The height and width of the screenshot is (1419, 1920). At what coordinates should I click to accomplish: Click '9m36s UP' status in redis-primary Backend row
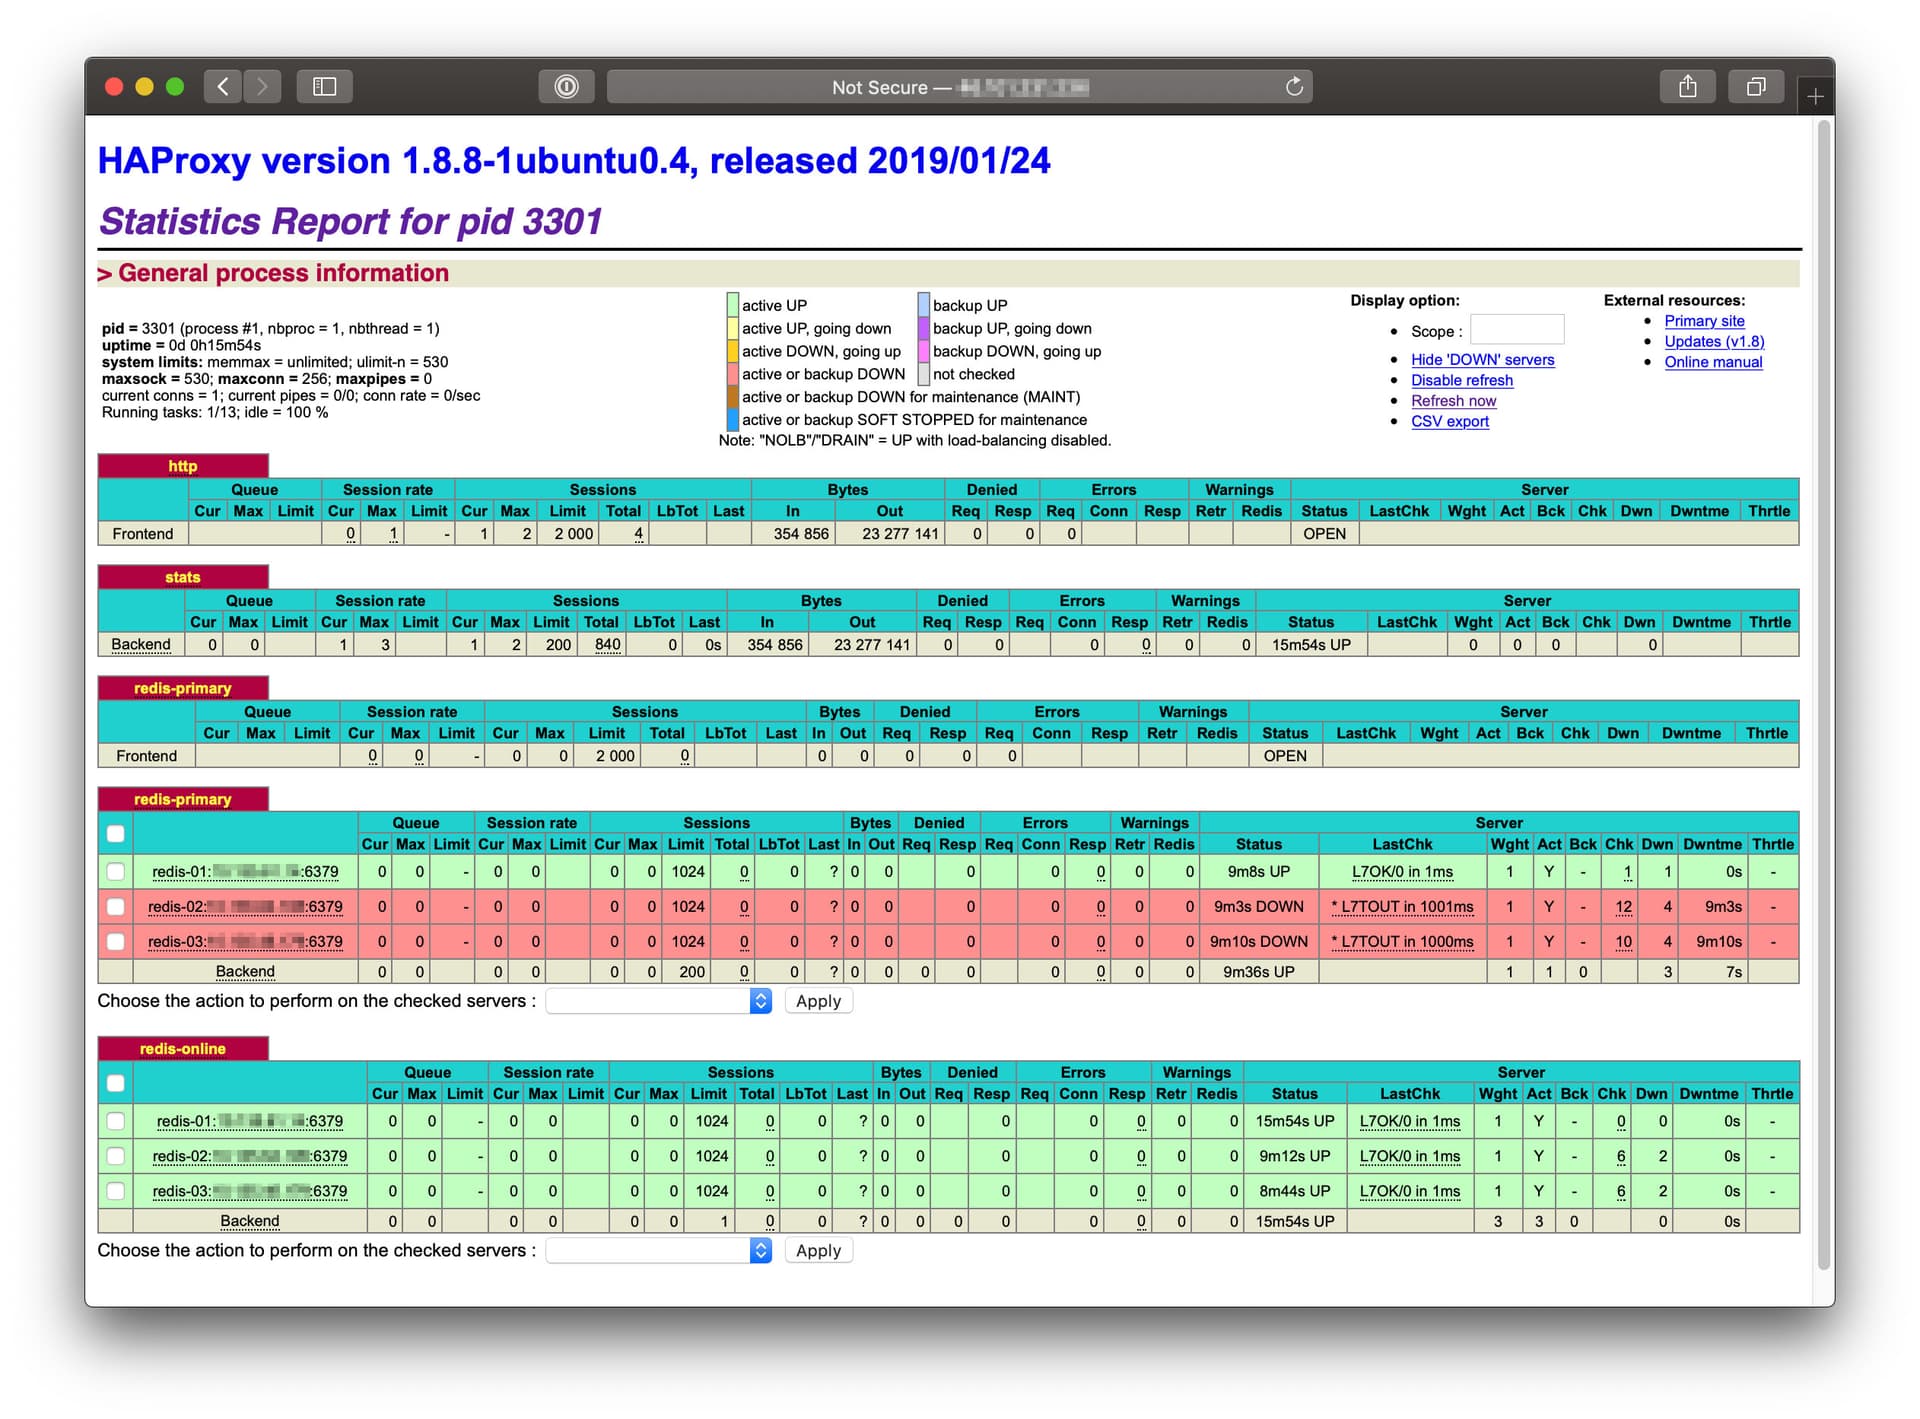(x=1258, y=972)
